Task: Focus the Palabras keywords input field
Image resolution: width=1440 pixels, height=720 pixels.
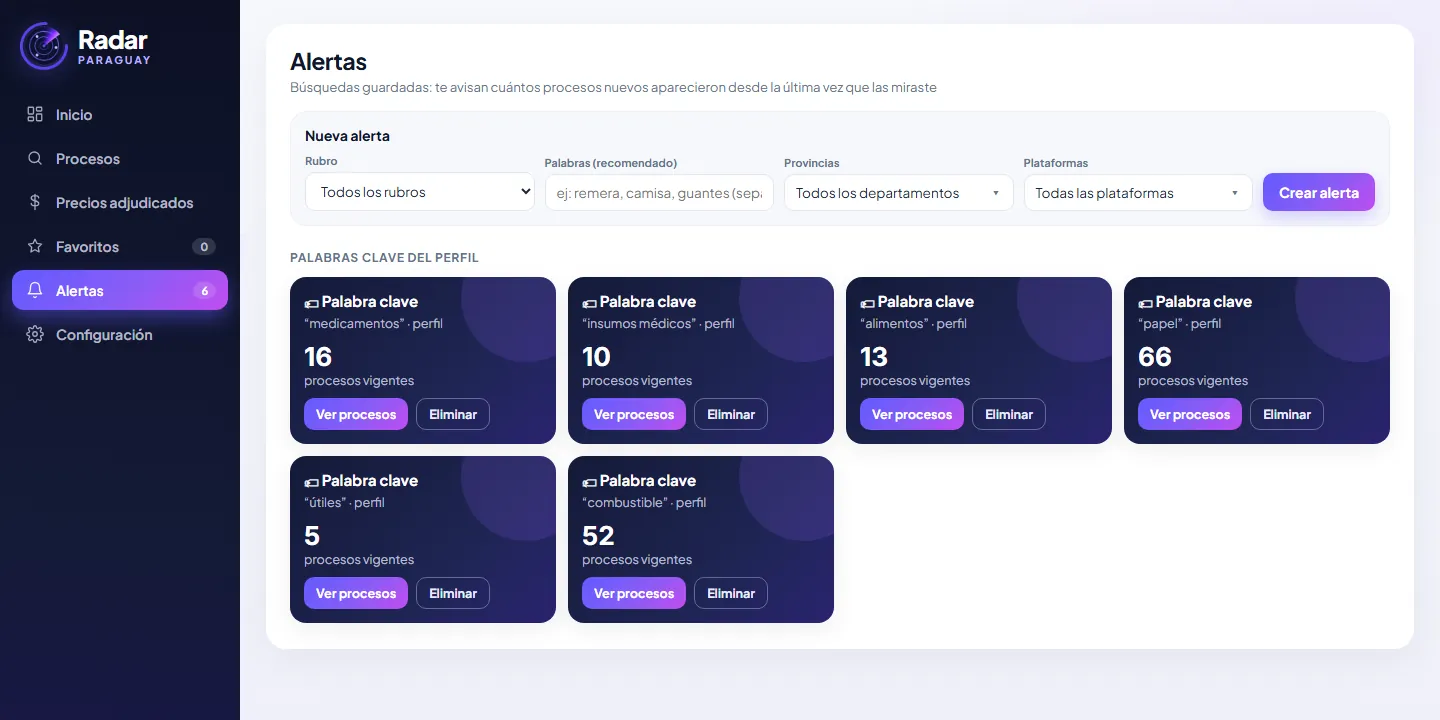Action: pyautogui.click(x=659, y=193)
